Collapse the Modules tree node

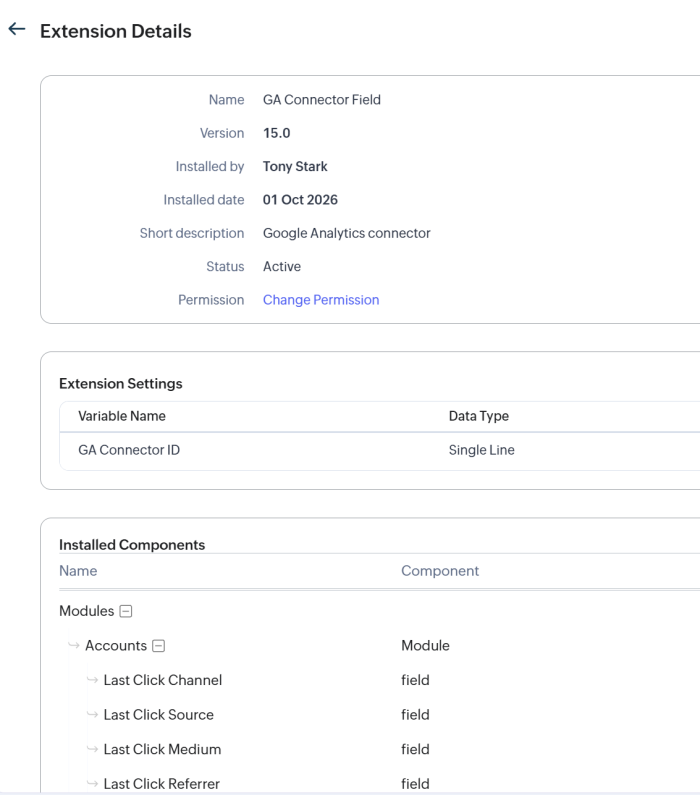point(126,611)
